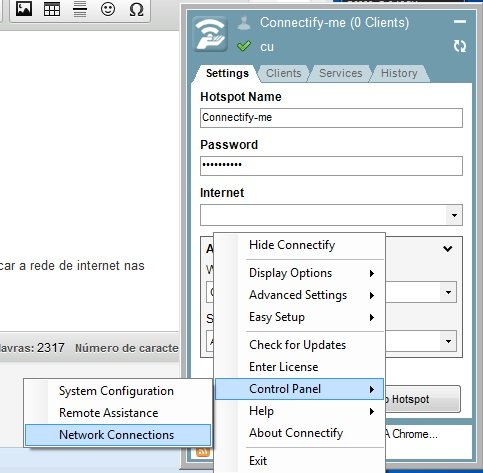Screen dimensions: 483x473
Task: Open the History tab
Action: coord(399,73)
